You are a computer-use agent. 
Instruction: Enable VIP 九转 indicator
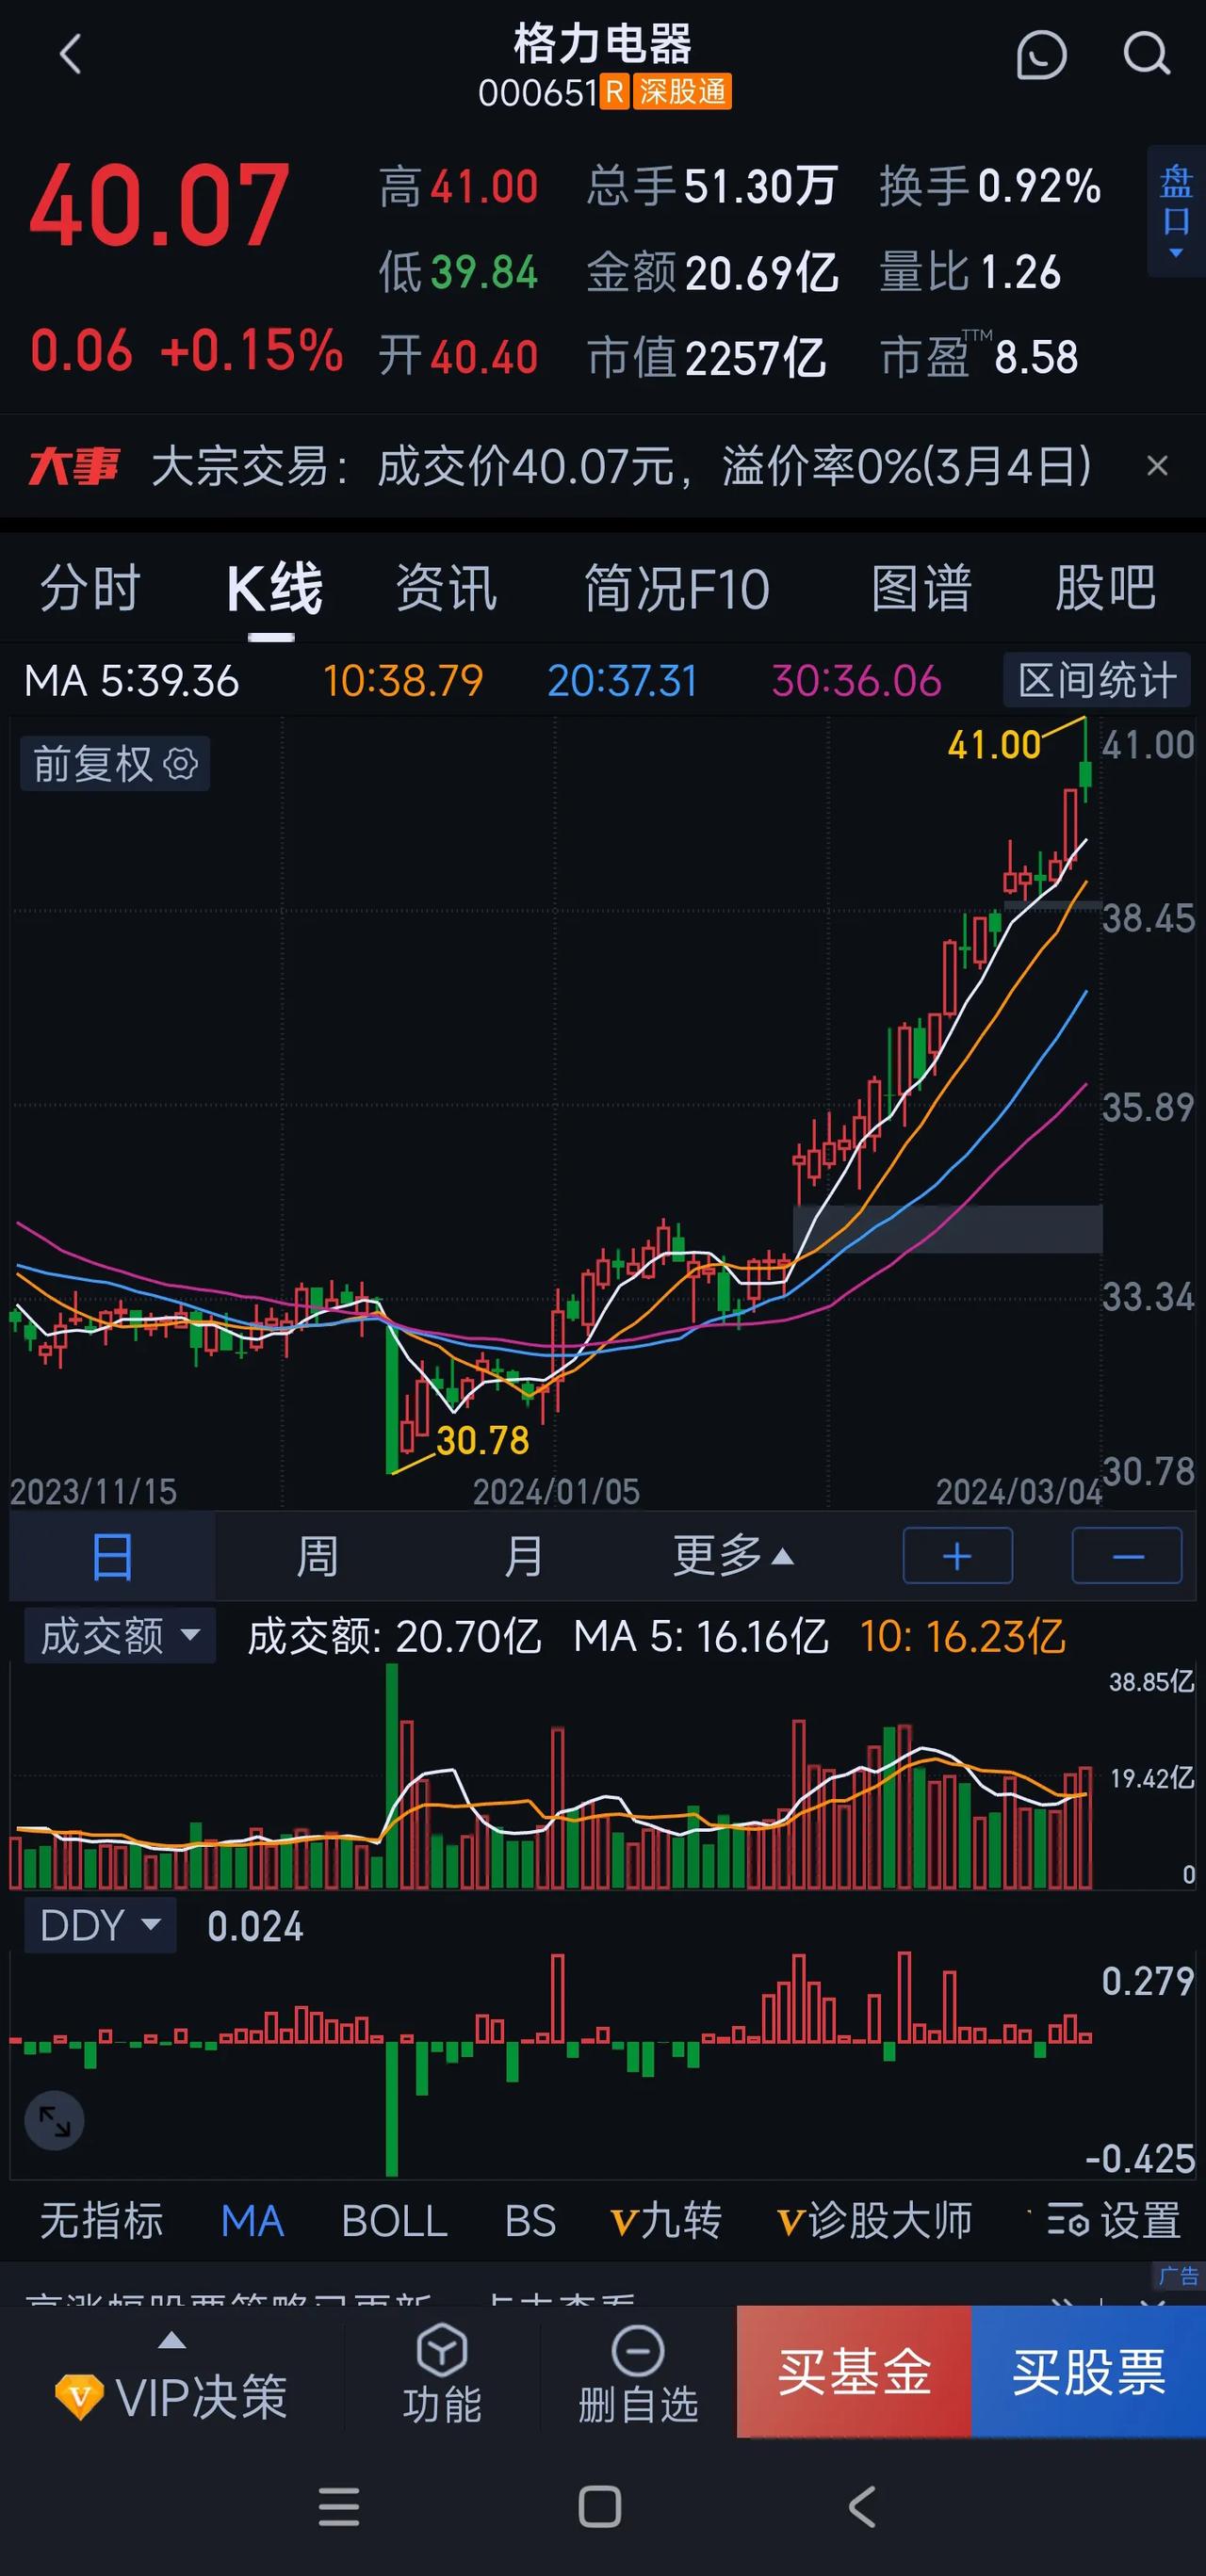pyautogui.click(x=666, y=2221)
